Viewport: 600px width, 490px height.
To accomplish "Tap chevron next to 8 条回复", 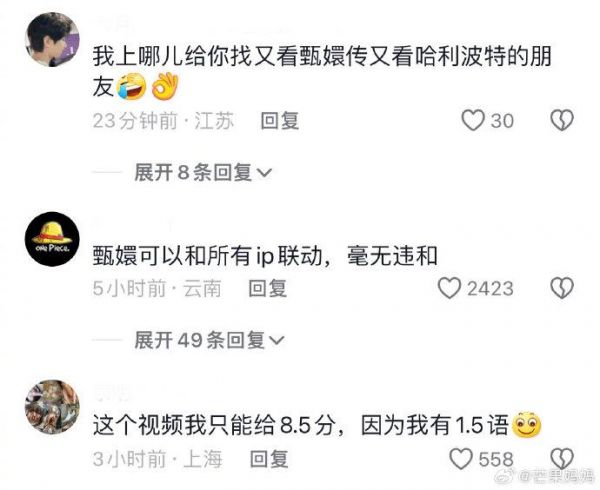I will click(264, 173).
